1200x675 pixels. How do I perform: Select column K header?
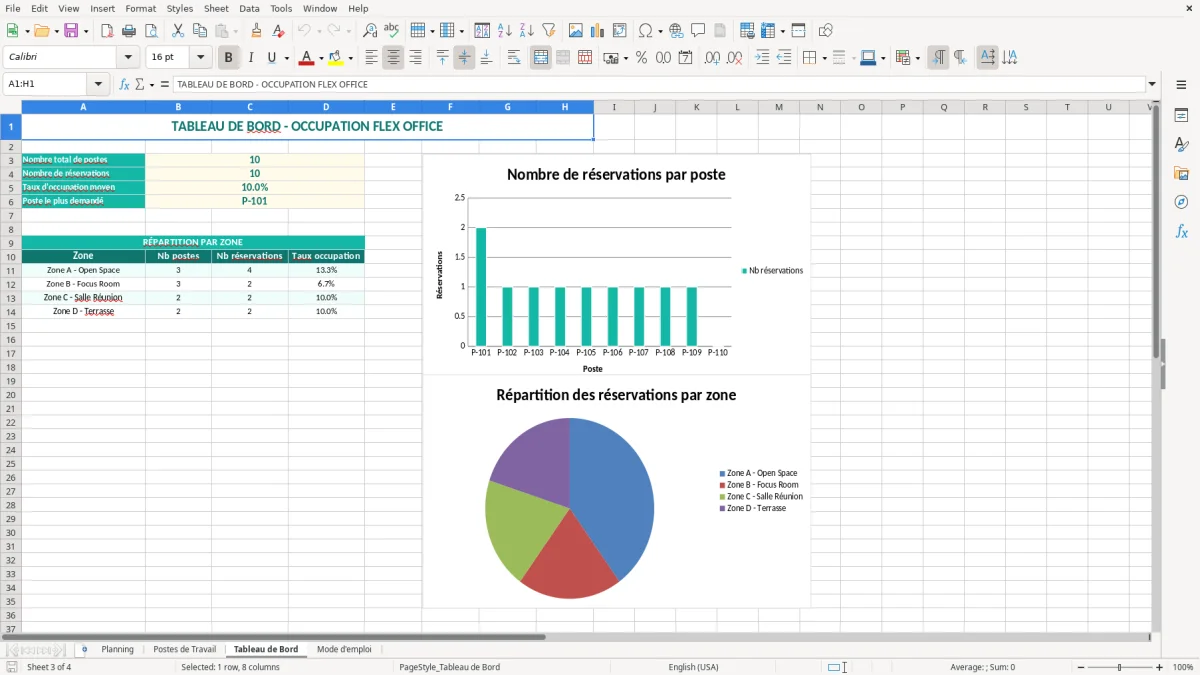696,107
